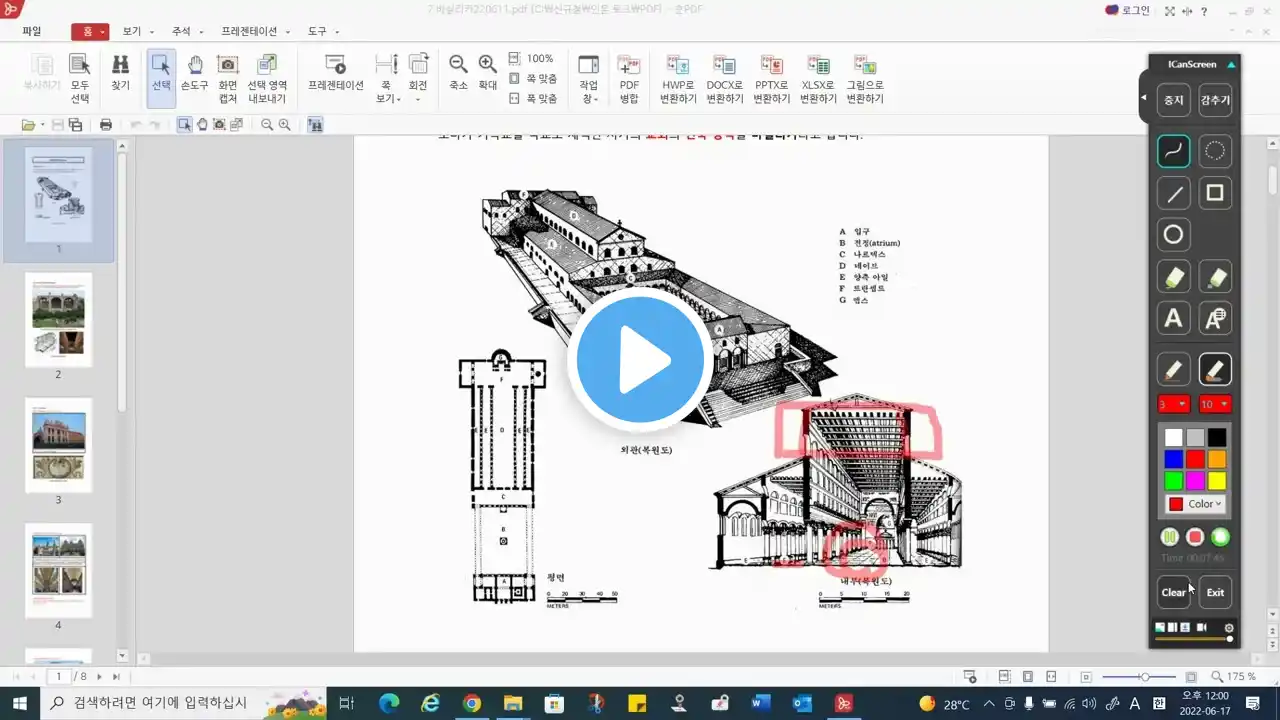Click the white-green record button in ICanScreen

pyautogui.click(x=1220, y=537)
